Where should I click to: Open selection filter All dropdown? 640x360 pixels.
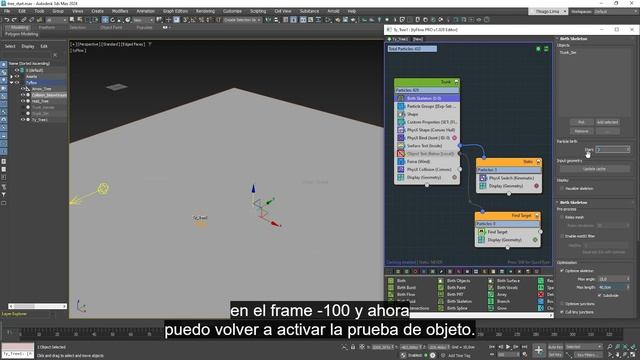(x=56, y=20)
